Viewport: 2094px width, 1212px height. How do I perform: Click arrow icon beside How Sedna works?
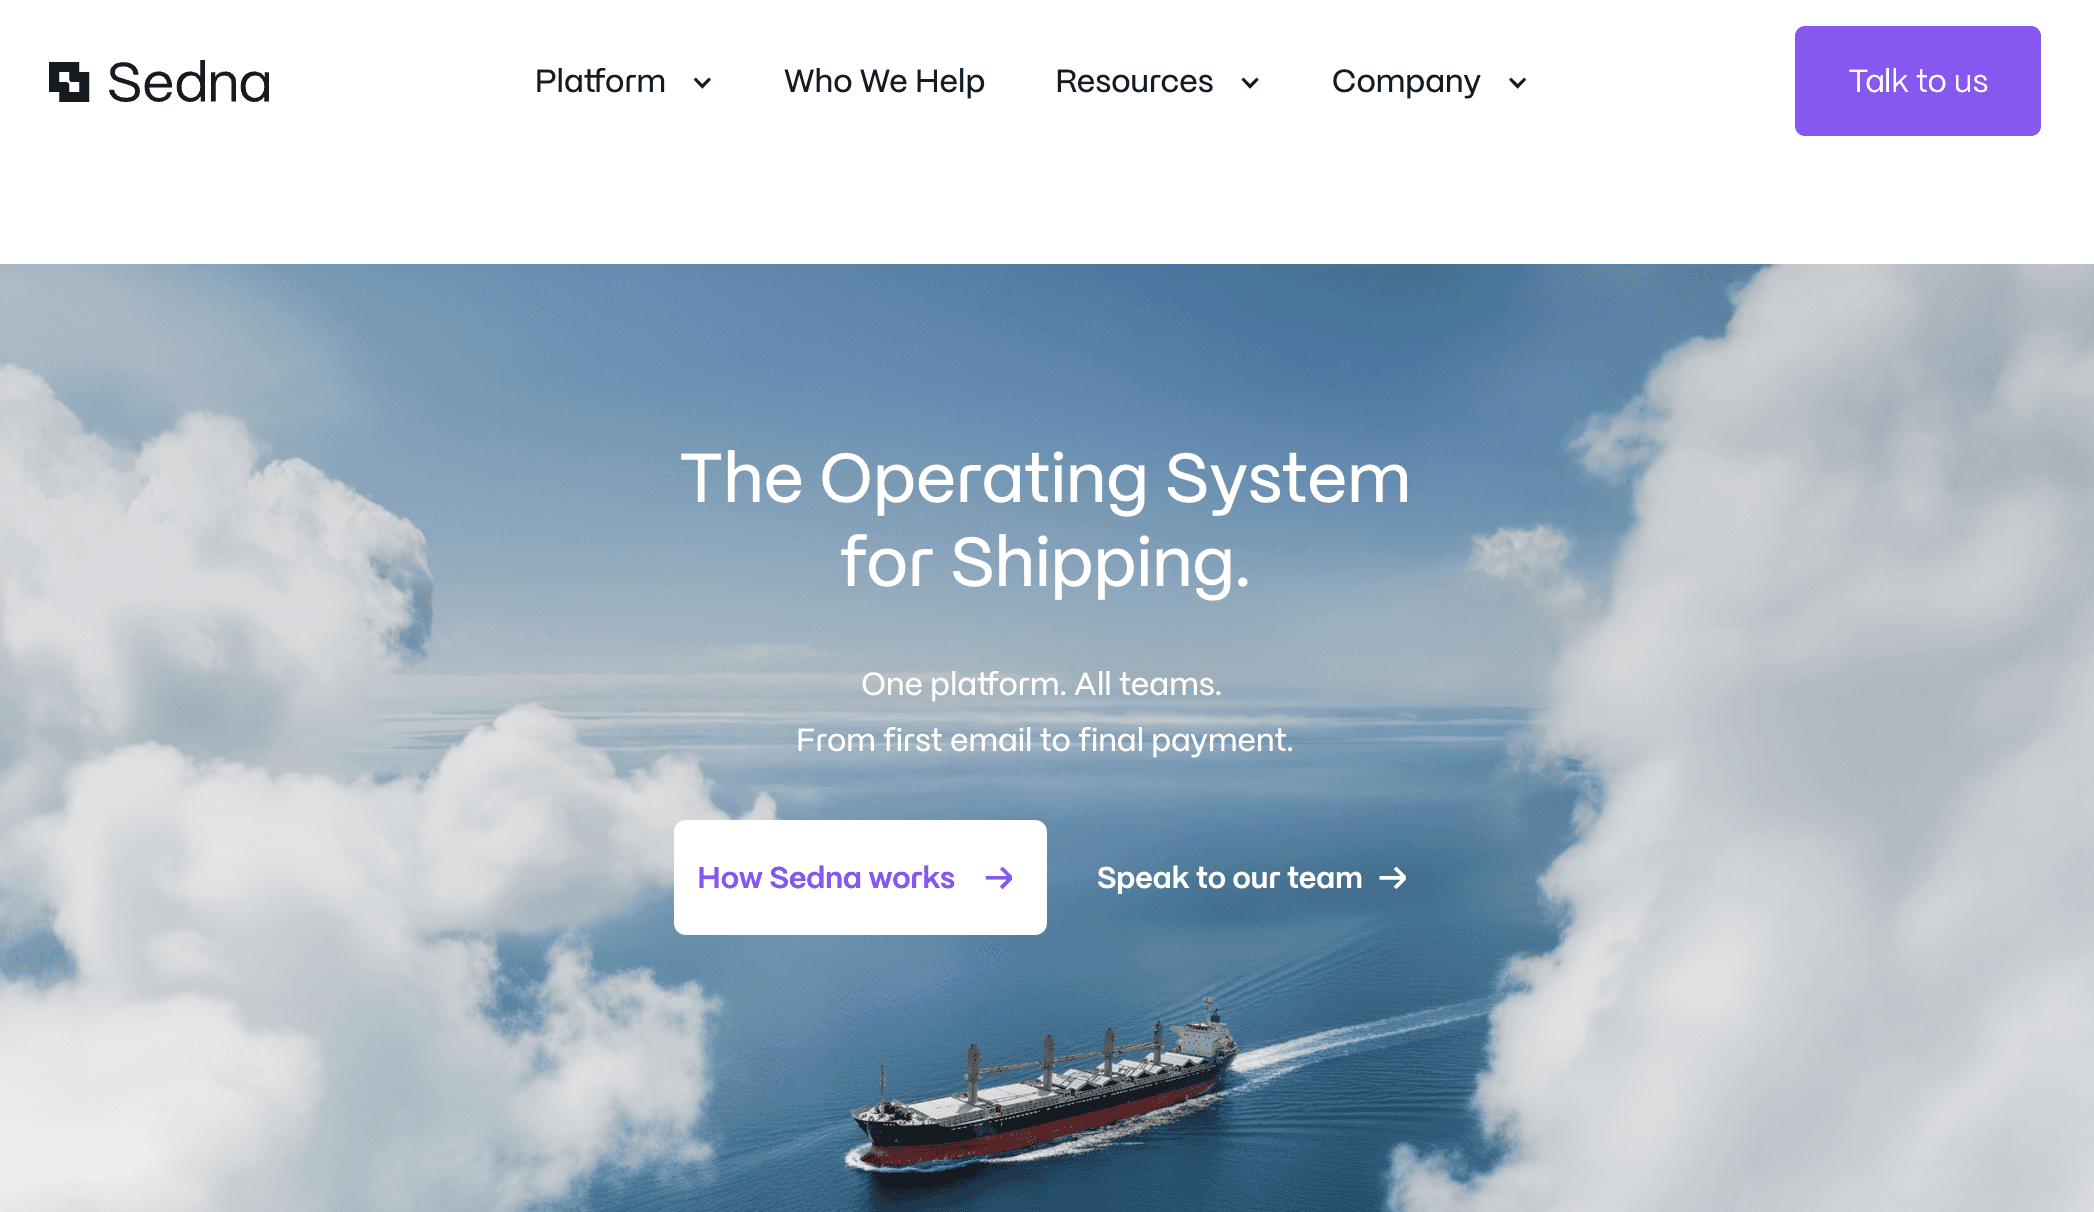click(x=999, y=878)
